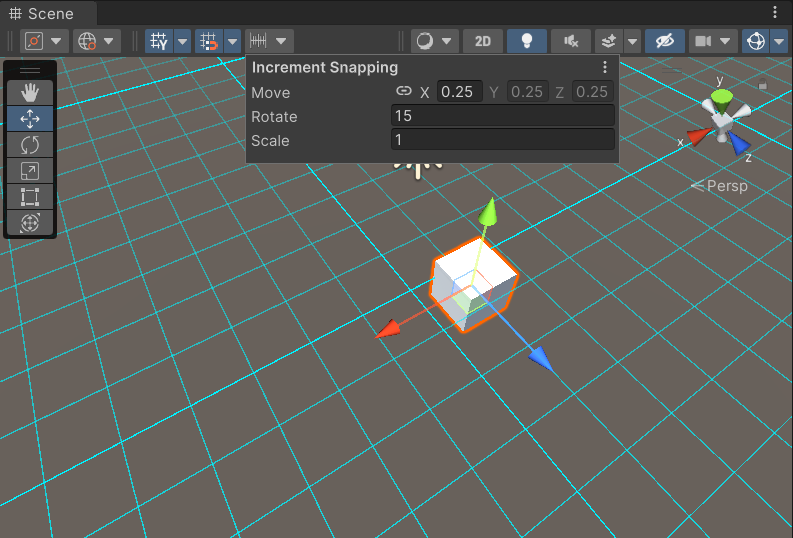Toggle orientation gizmo rotation lock icon
Image resolution: width=793 pixels, height=538 pixels.
[x=763, y=84]
